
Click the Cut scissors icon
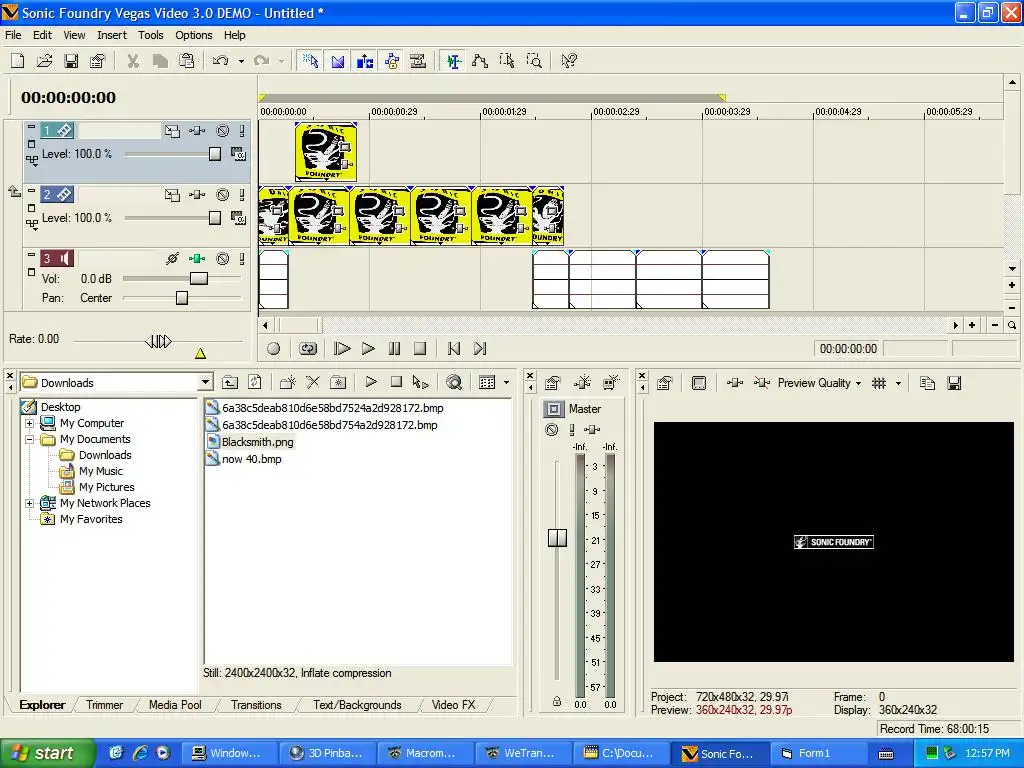(133, 61)
